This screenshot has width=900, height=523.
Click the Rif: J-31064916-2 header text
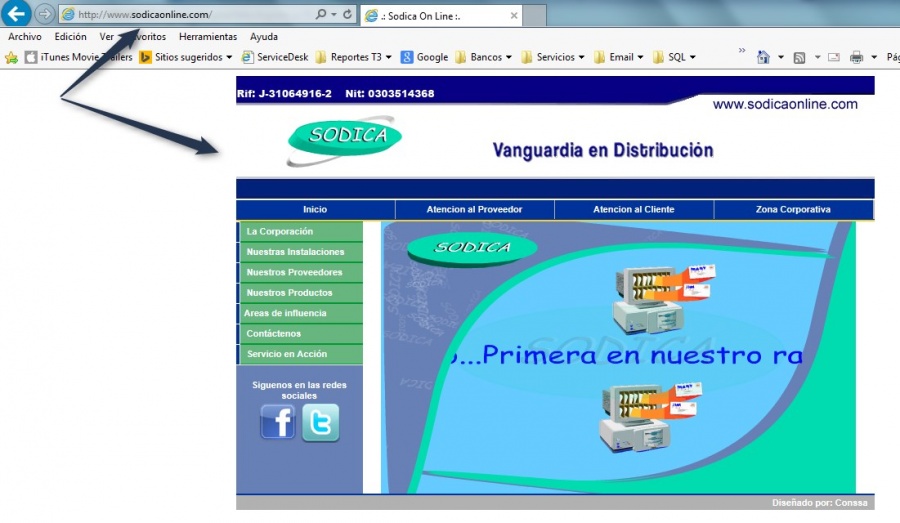point(284,94)
